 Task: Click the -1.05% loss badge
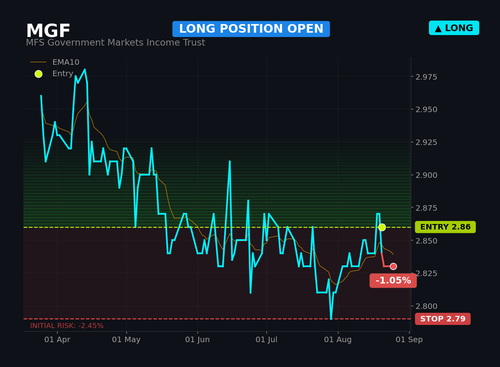pos(393,281)
